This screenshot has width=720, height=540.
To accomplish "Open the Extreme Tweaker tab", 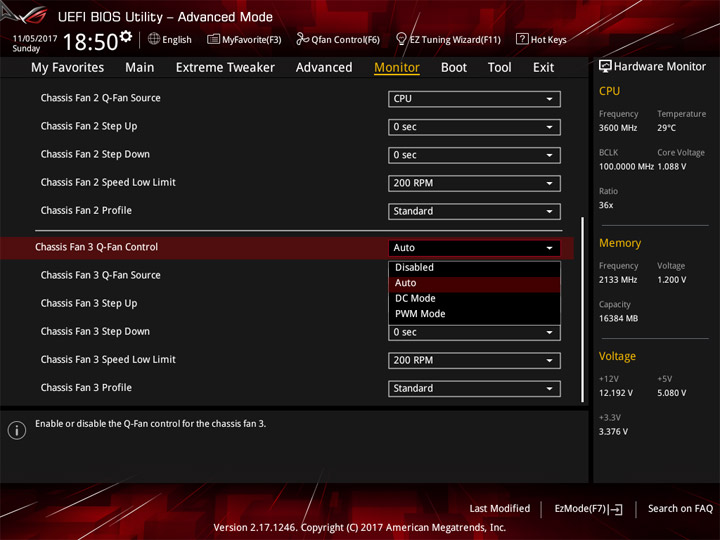I will (225, 68).
